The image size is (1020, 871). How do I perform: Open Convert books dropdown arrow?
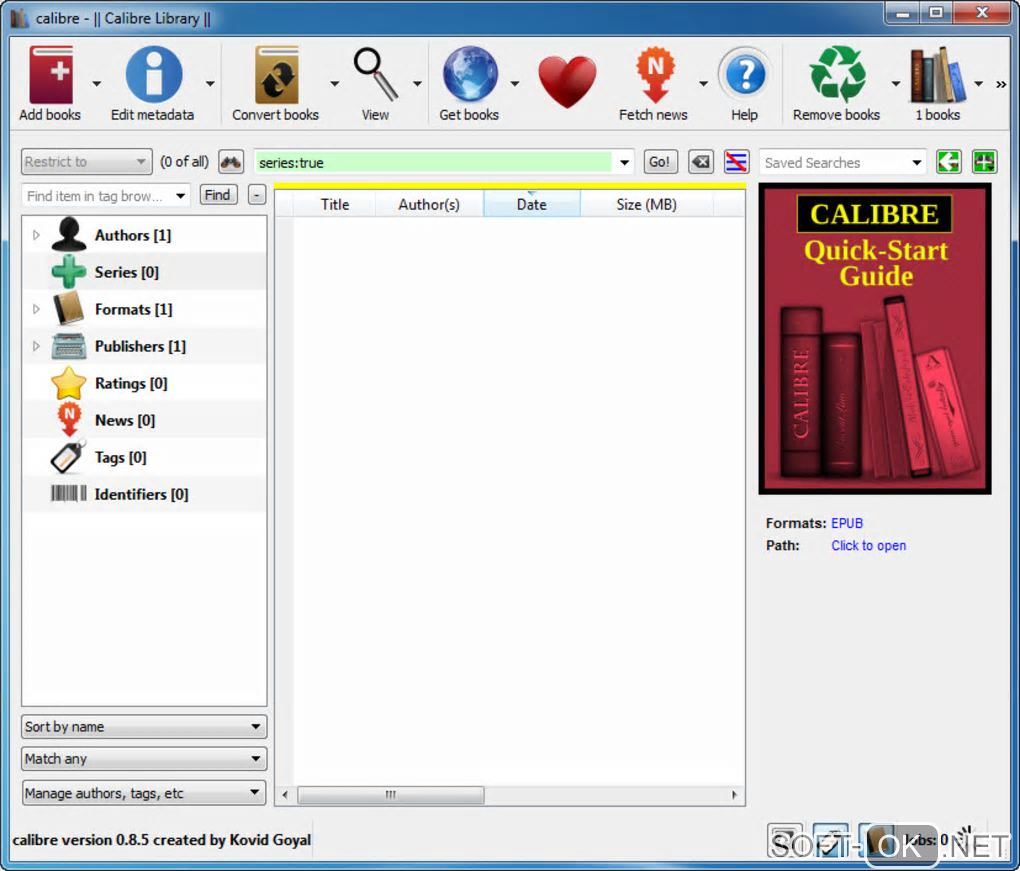coord(334,83)
